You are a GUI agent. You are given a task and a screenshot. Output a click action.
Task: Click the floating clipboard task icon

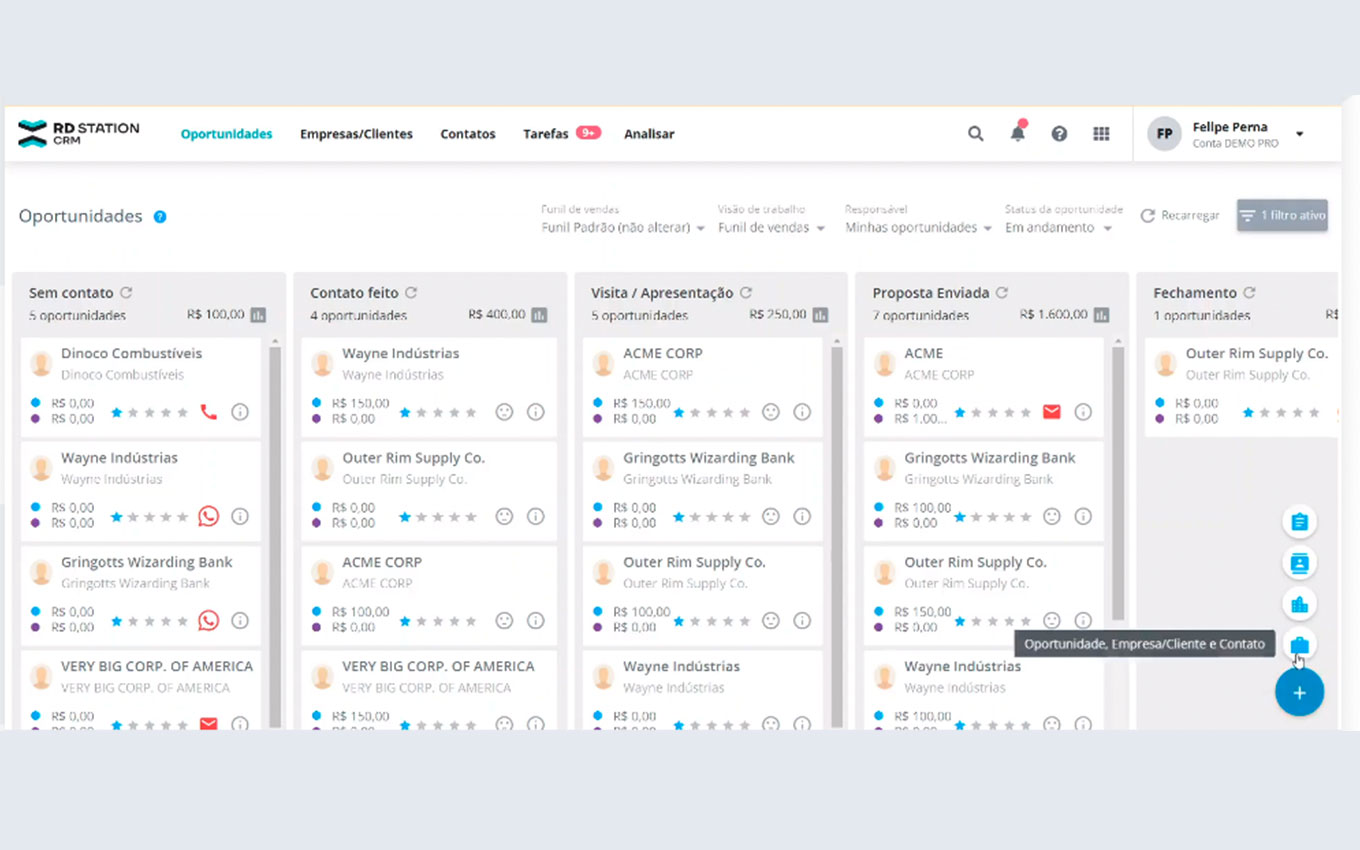[1299, 522]
